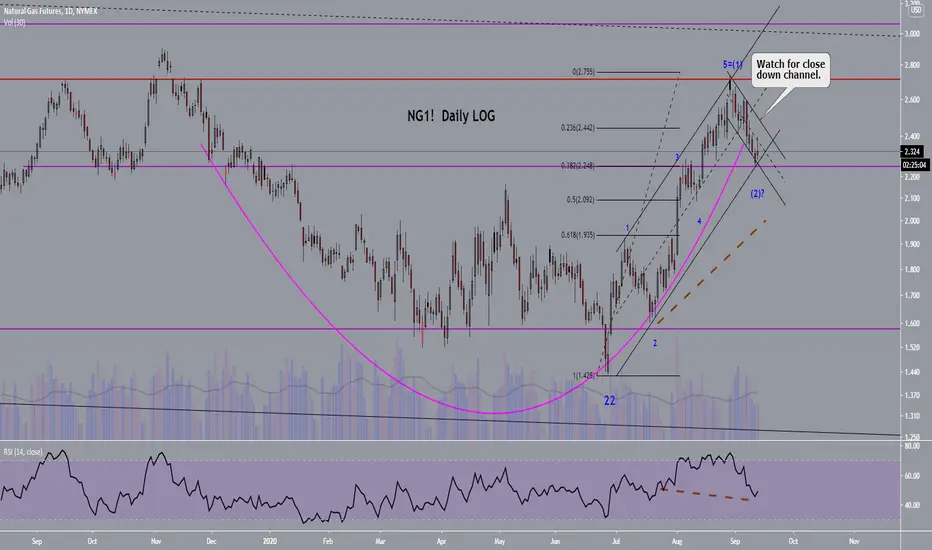Click the May label on time axis
932x550 pixels.
(499, 541)
